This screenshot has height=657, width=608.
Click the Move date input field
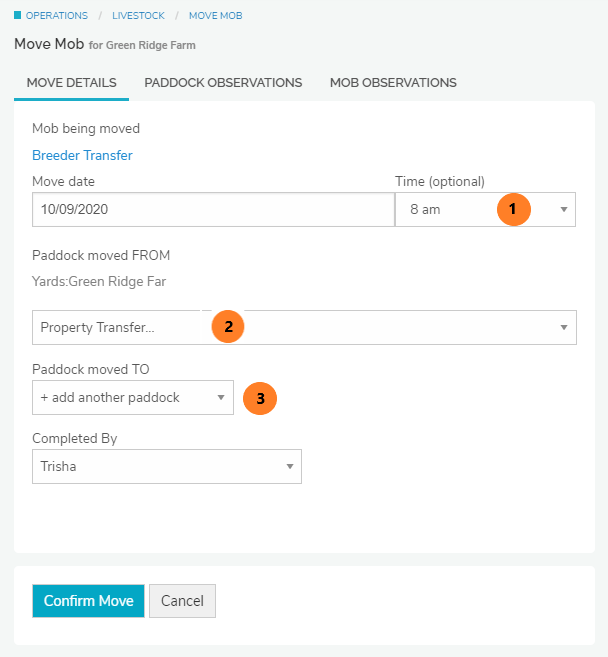click(x=213, y=210)
